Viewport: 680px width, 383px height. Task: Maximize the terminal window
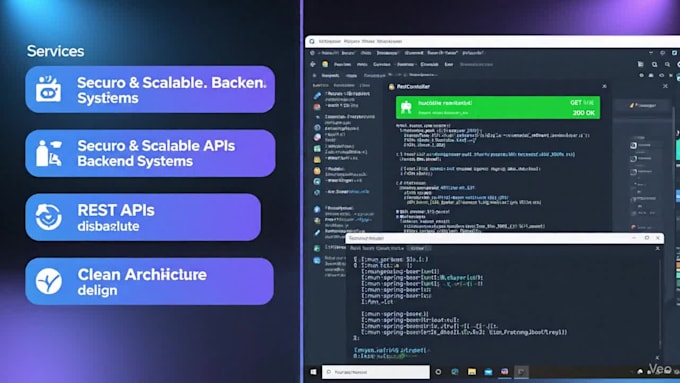coord(647,238)
